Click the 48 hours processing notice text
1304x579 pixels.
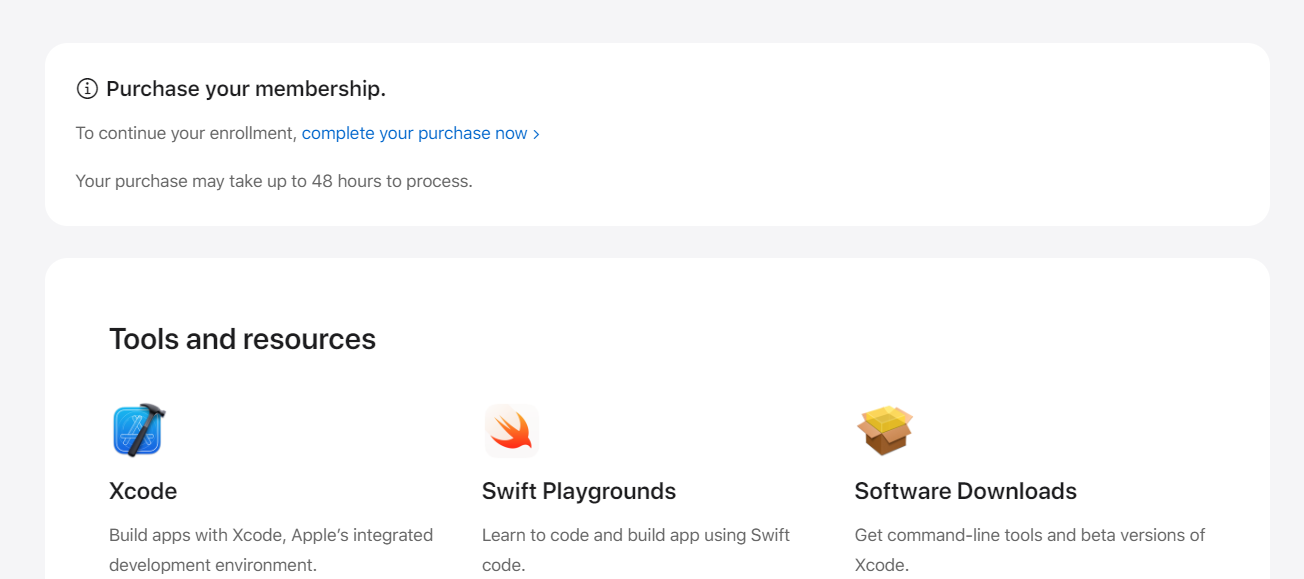[273, 181]
